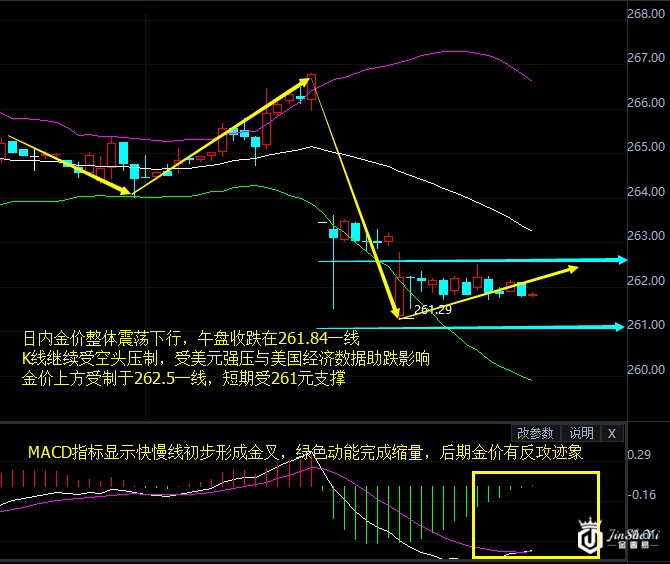This screenshot has width=670, height=564.
Task: Open the 说明 indicator explanation button
Action: [581, 433]
